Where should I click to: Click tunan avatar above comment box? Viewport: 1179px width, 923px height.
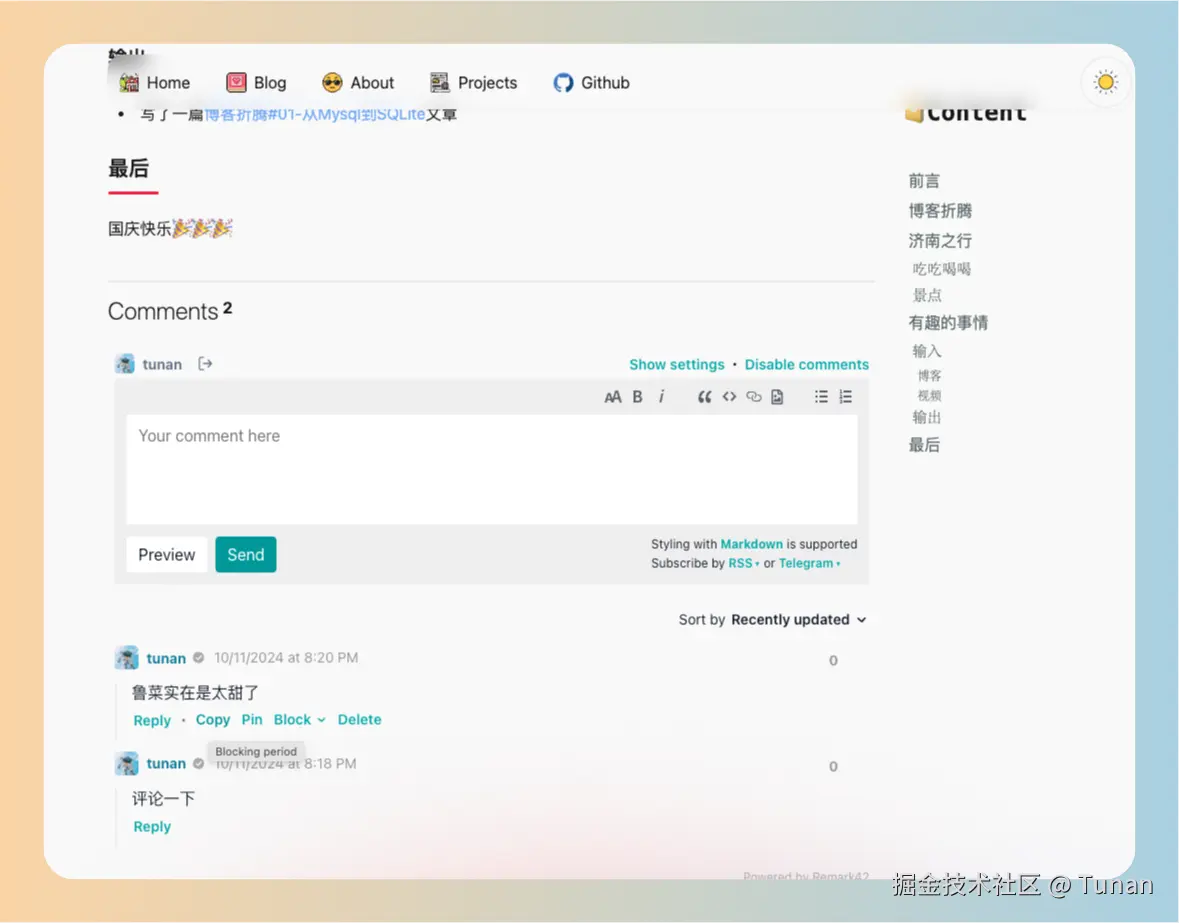click(x=125, y=364)
